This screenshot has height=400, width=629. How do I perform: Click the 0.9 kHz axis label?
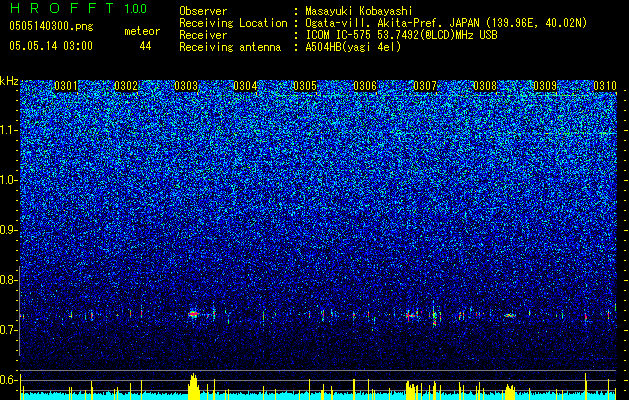(9, 230)
